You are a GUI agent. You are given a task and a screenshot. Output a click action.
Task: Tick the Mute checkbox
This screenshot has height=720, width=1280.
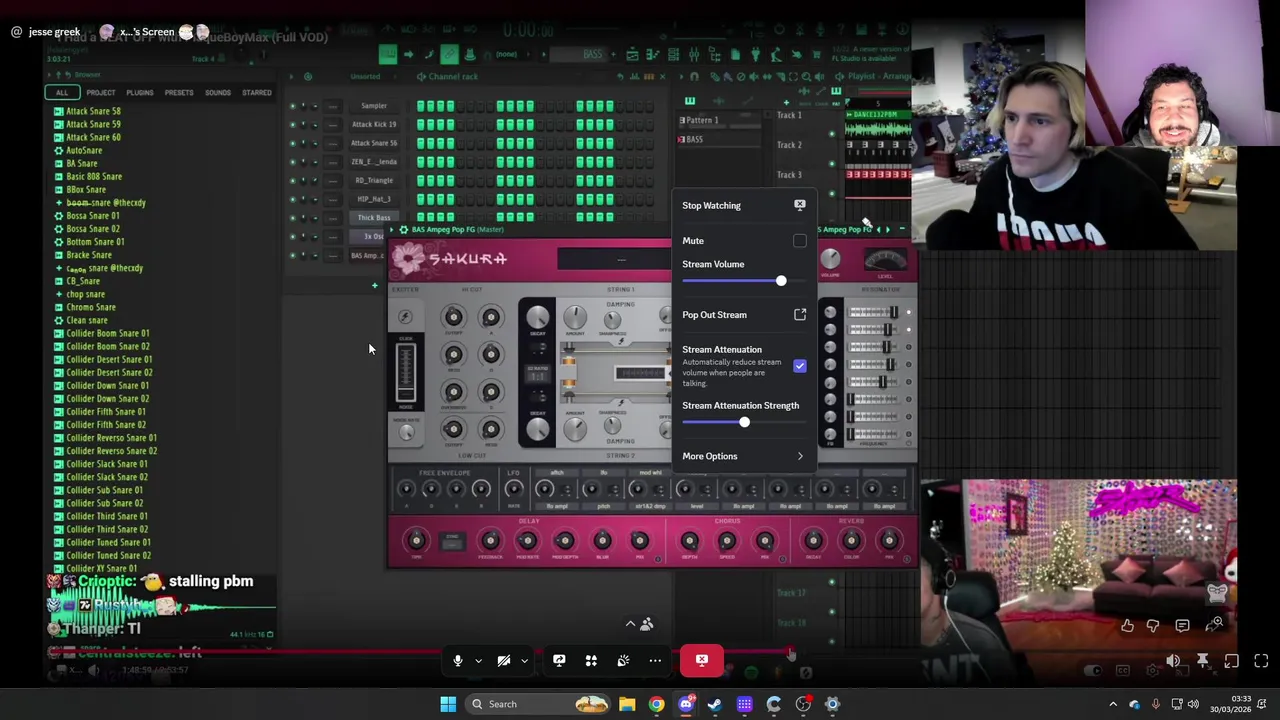click(800, 241)
